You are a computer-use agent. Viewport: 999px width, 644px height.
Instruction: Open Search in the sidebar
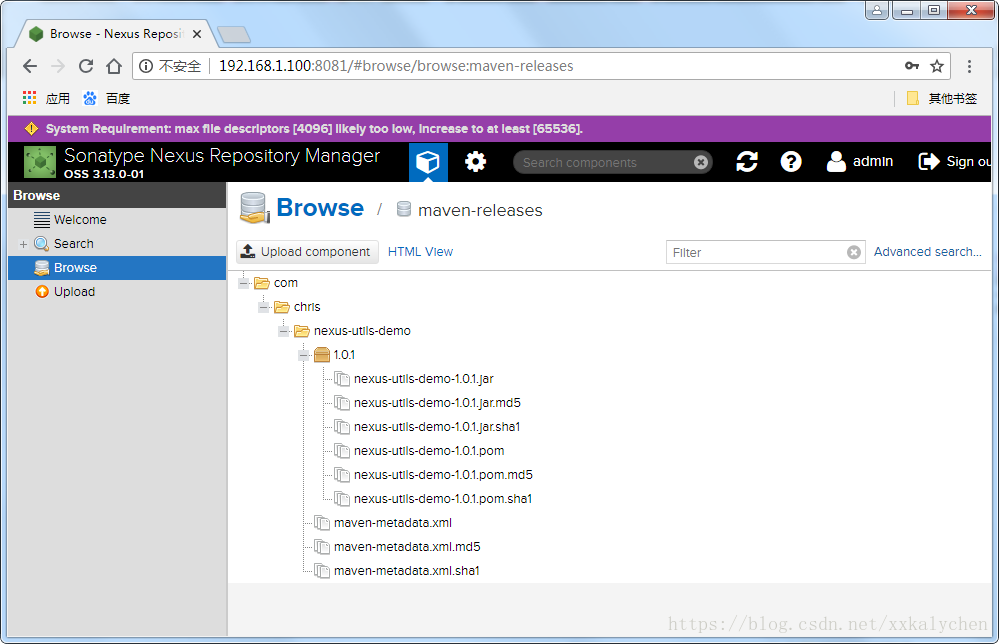[73, 244]
